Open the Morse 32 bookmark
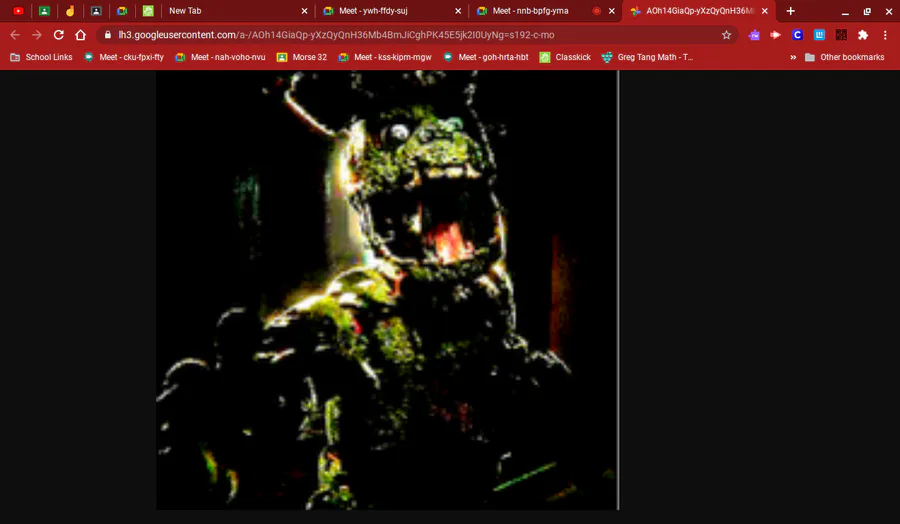This screenshot has width=900, height=524. (302, 57)
